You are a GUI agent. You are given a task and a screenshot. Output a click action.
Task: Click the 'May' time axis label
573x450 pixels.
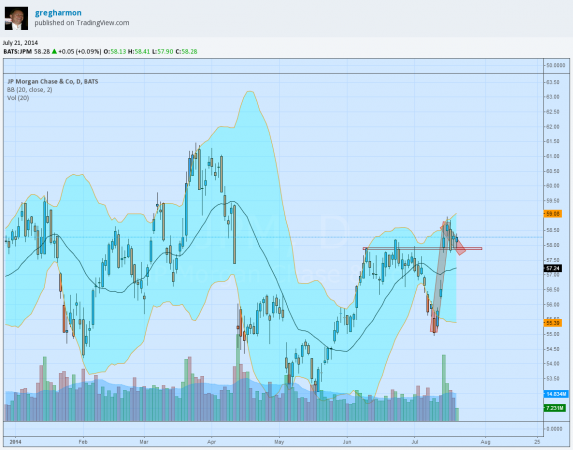point(279,442)
